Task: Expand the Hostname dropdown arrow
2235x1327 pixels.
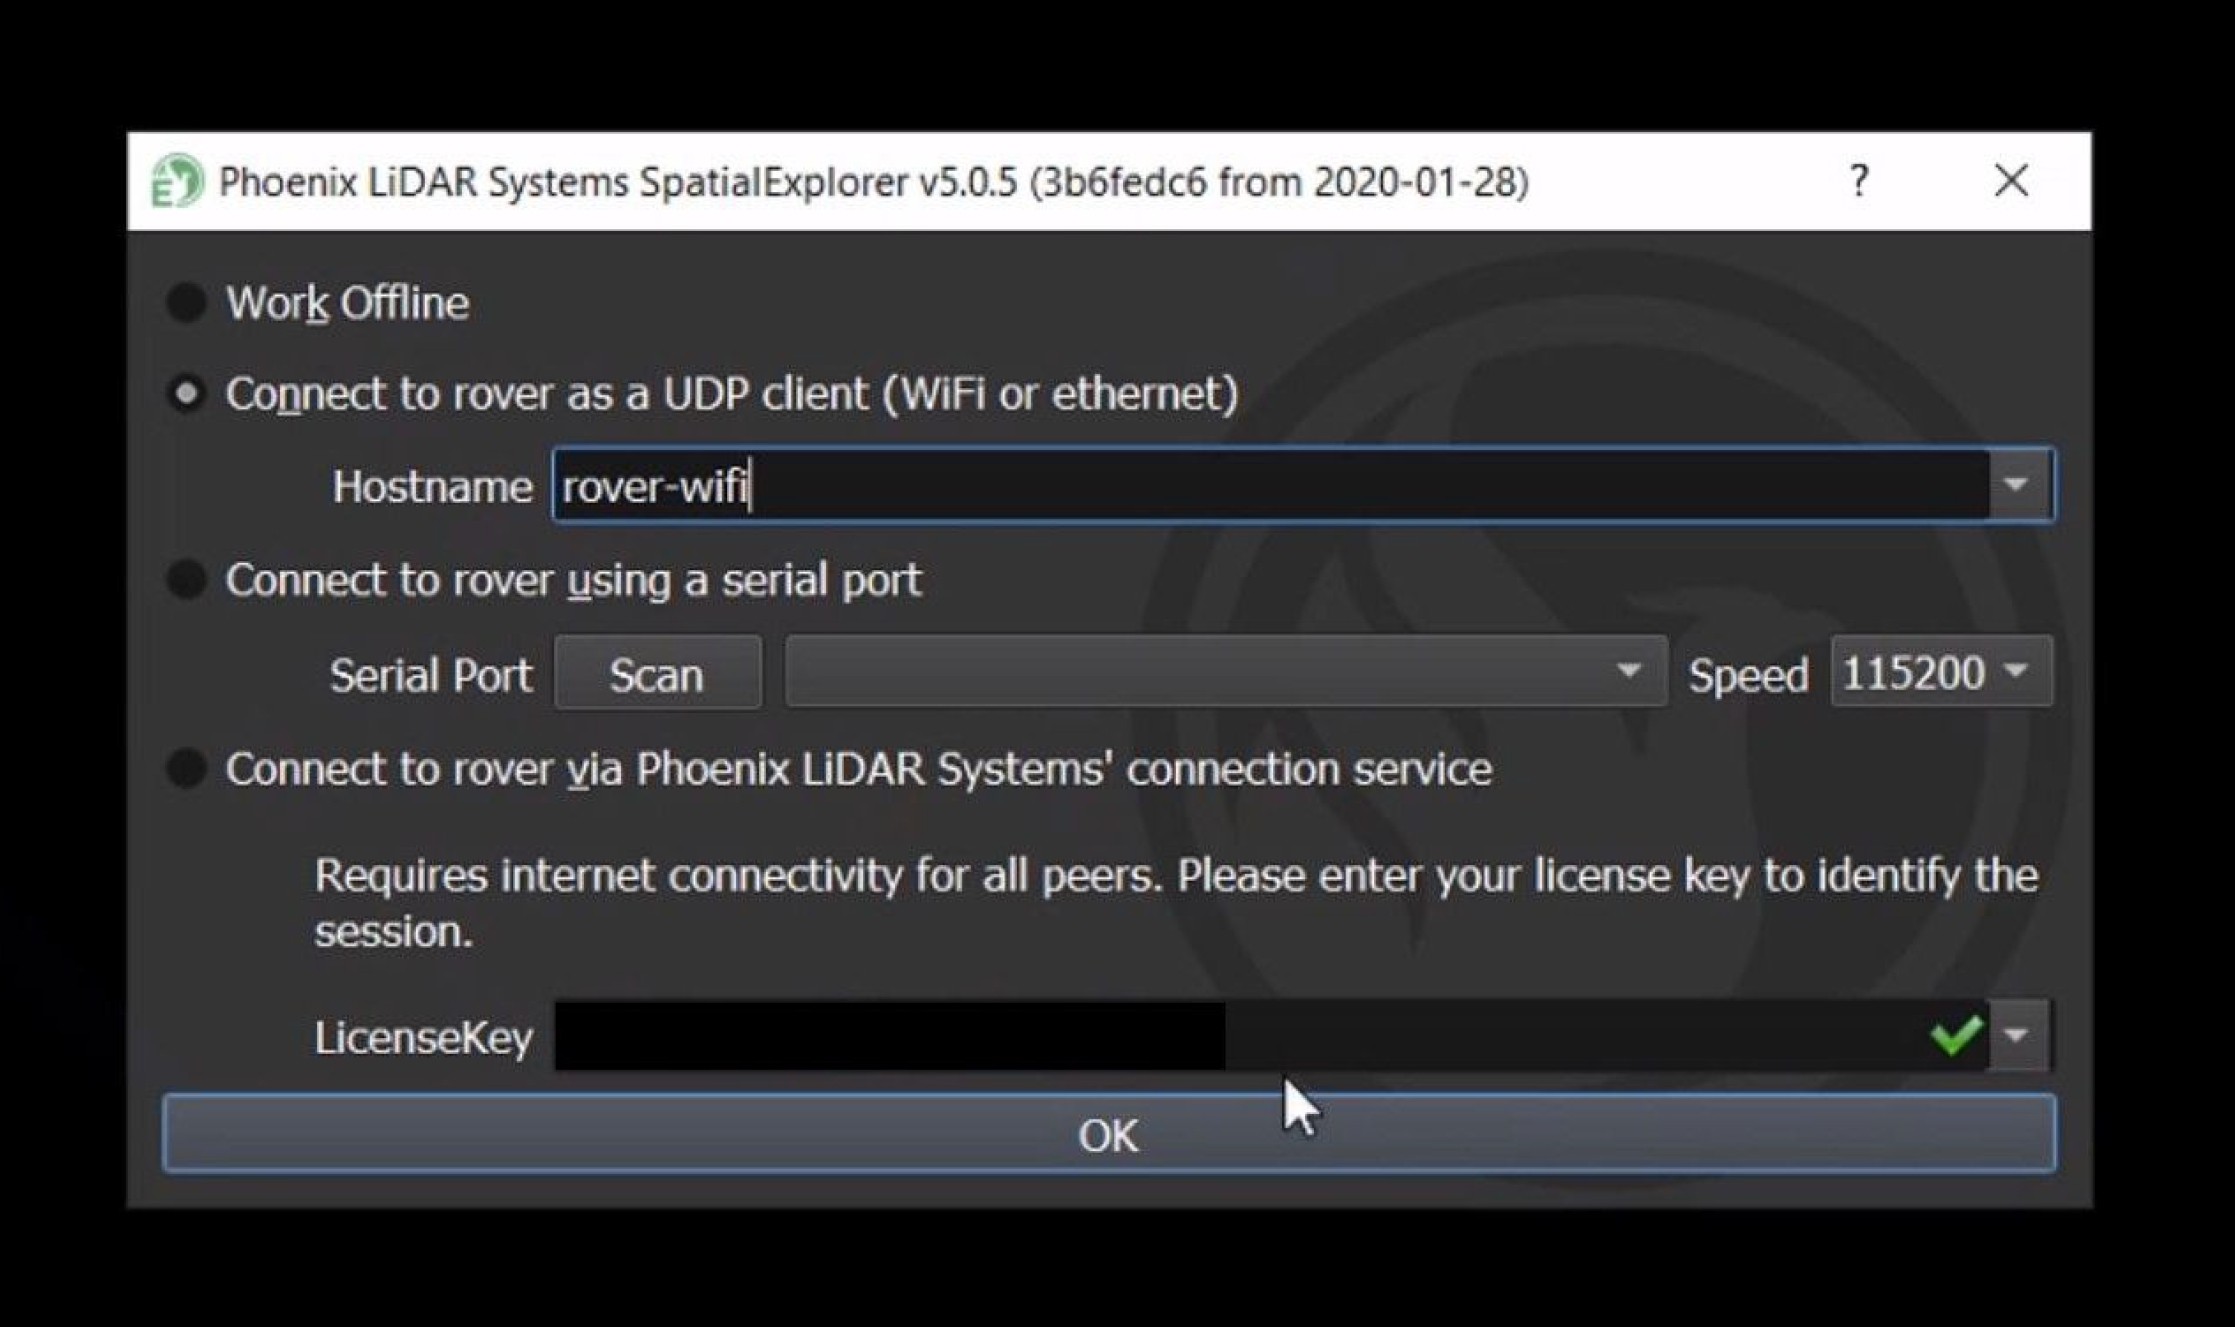Action: pos(2017,485)
